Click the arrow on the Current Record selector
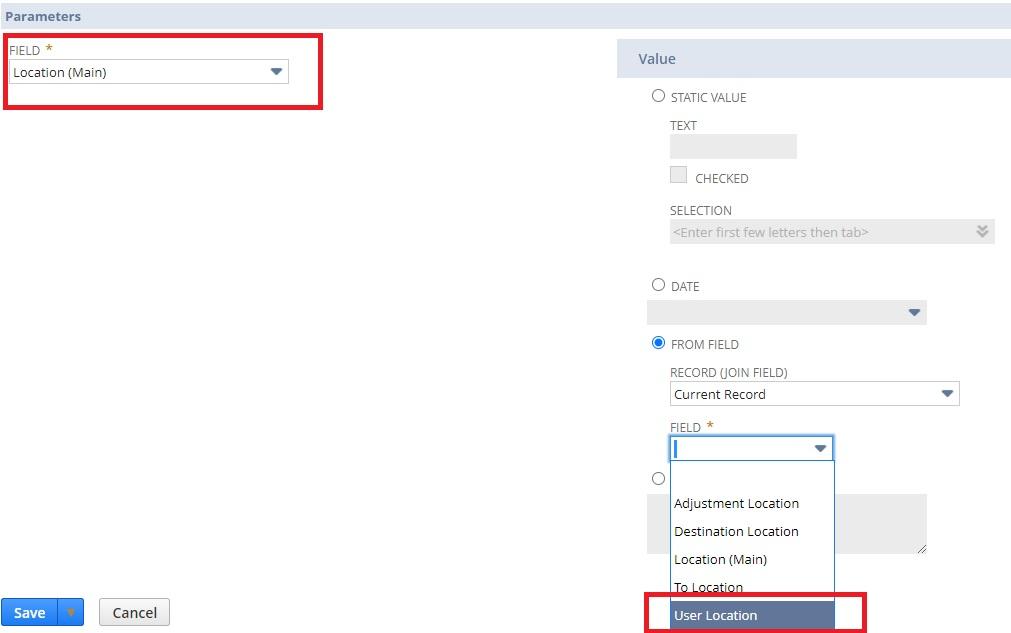Screen dimensions: 1011x633 pyautogui.click(x=947, y=393)
